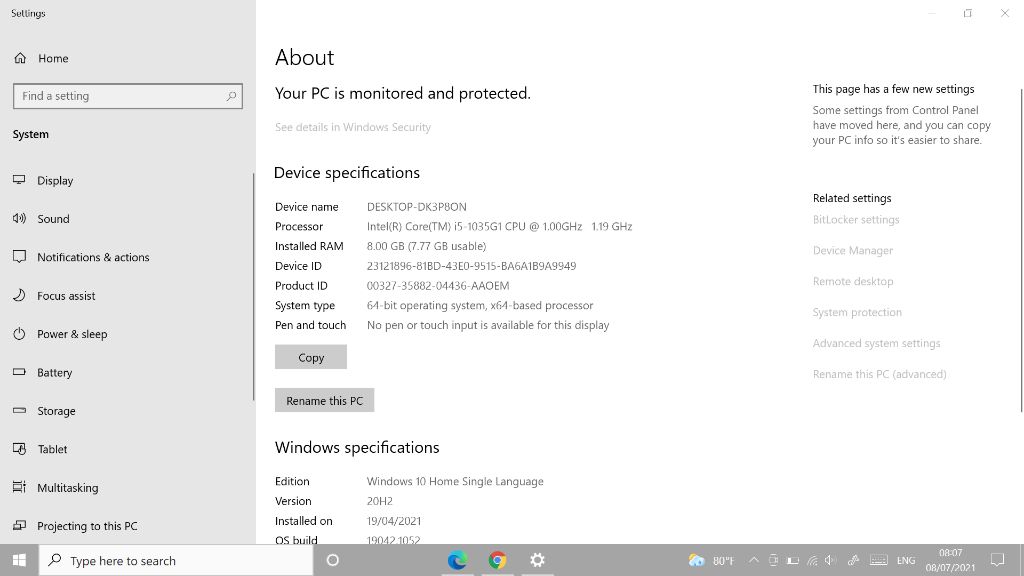Click the Type here to search taskbar box
Image resolution: width=1024 pixels, height=576 pixels.
point(176,560)
